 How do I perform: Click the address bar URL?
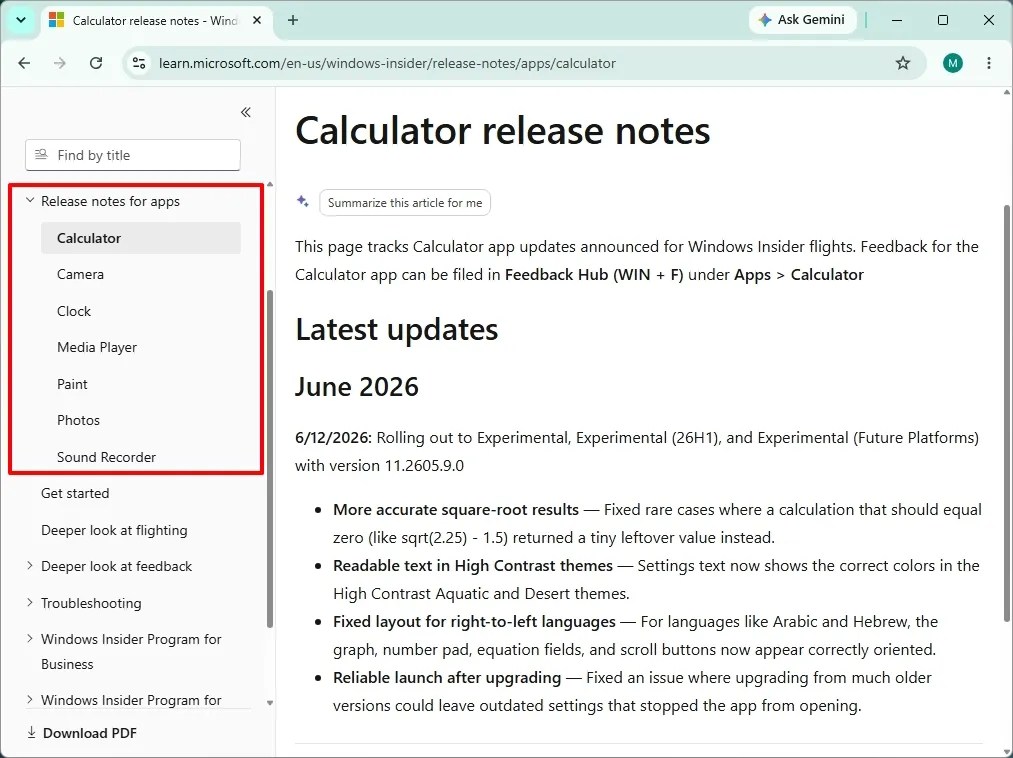pos(387,63)
